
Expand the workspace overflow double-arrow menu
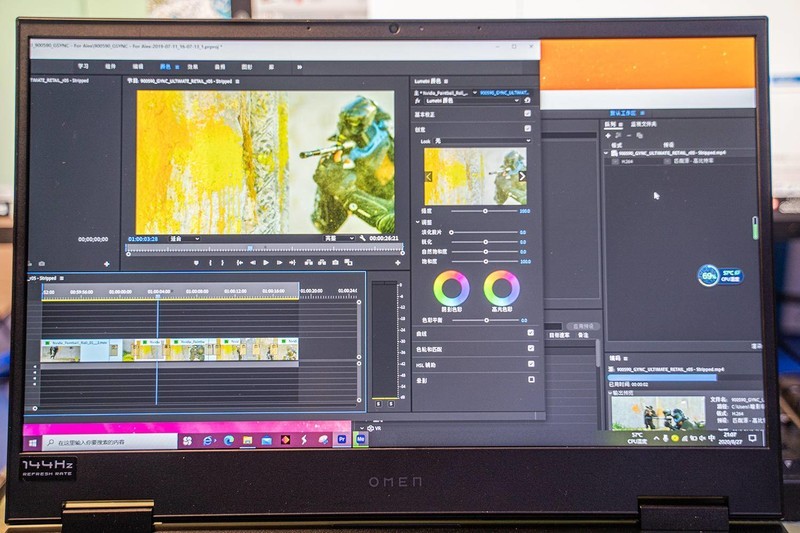299,67
